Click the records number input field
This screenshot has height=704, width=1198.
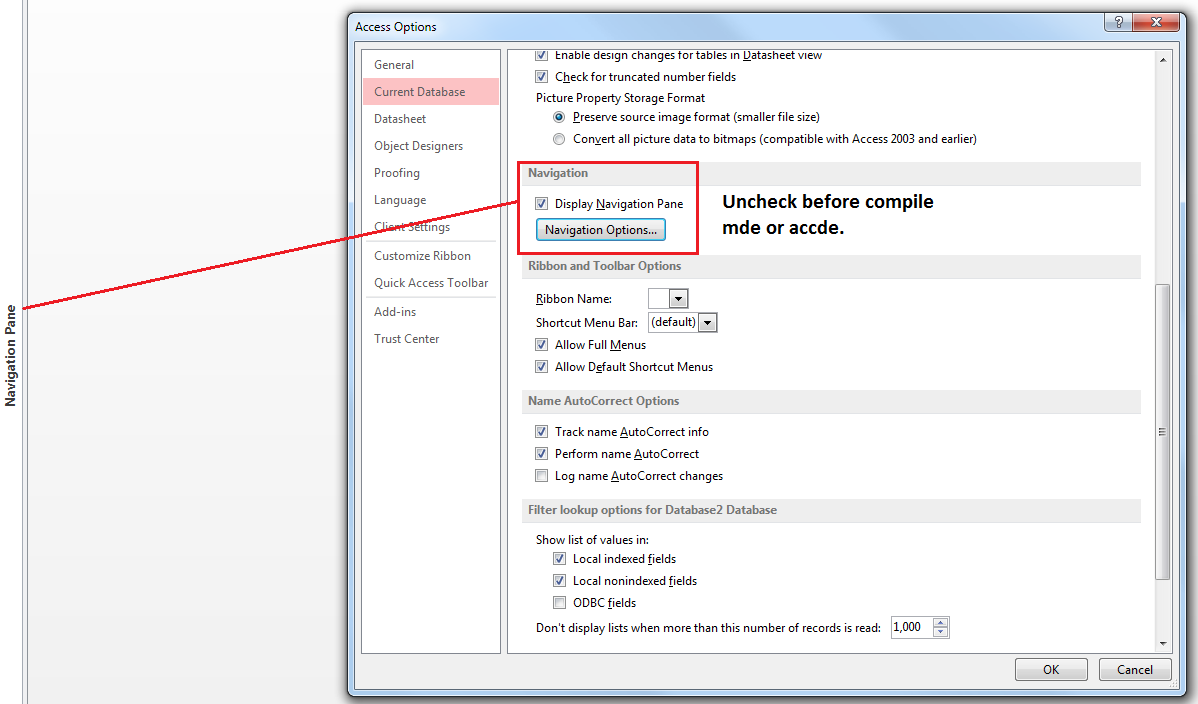tap(912, 628)
